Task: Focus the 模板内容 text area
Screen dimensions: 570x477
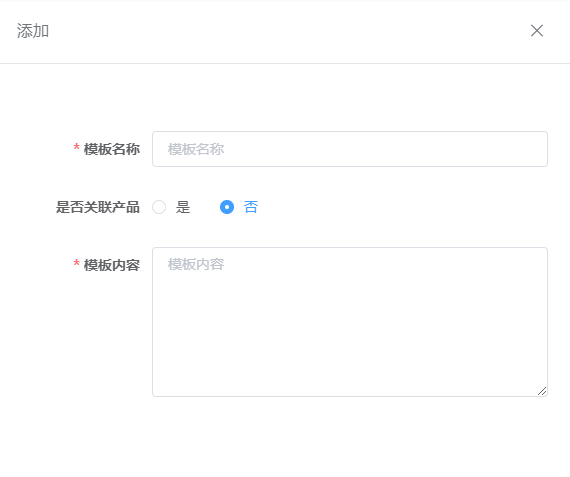Action: coord(350,322)
